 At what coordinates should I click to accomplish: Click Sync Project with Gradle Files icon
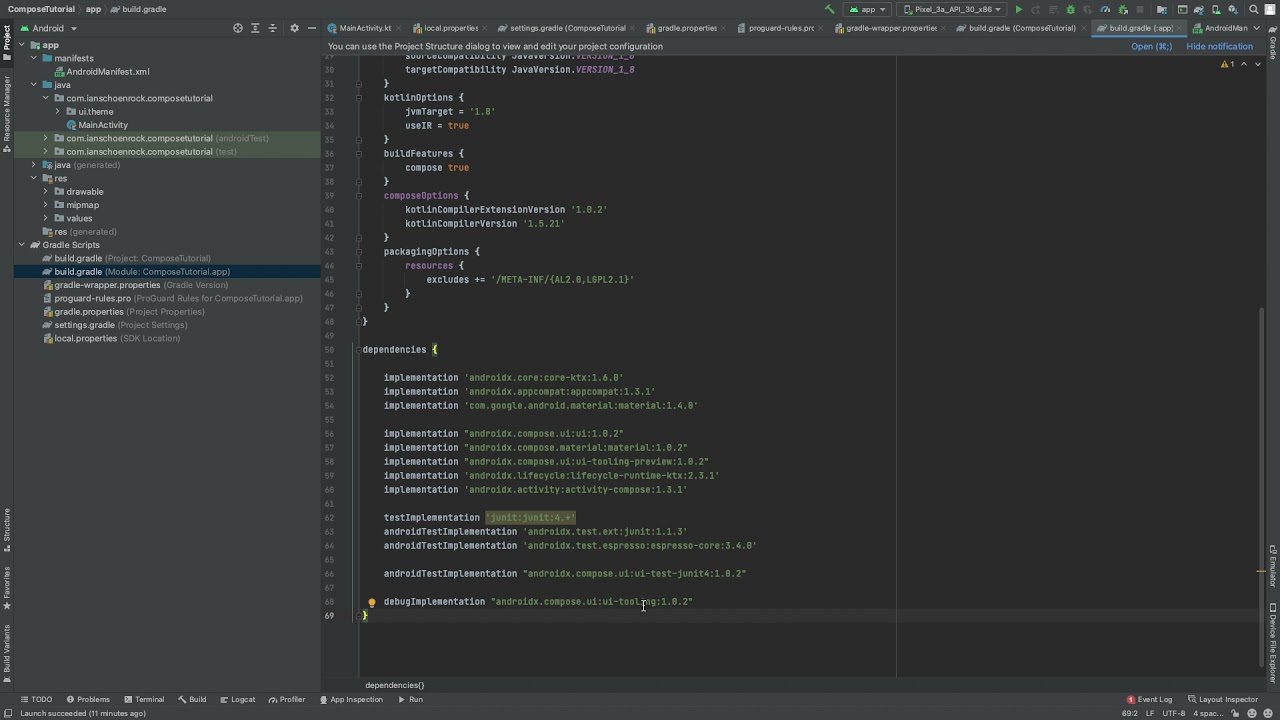point(1200,9)
